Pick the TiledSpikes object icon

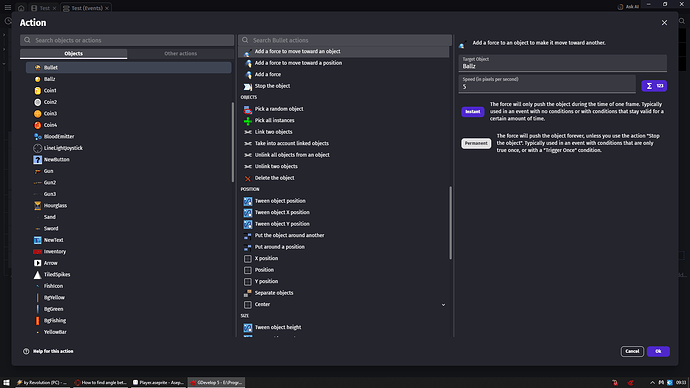point(37,275)
